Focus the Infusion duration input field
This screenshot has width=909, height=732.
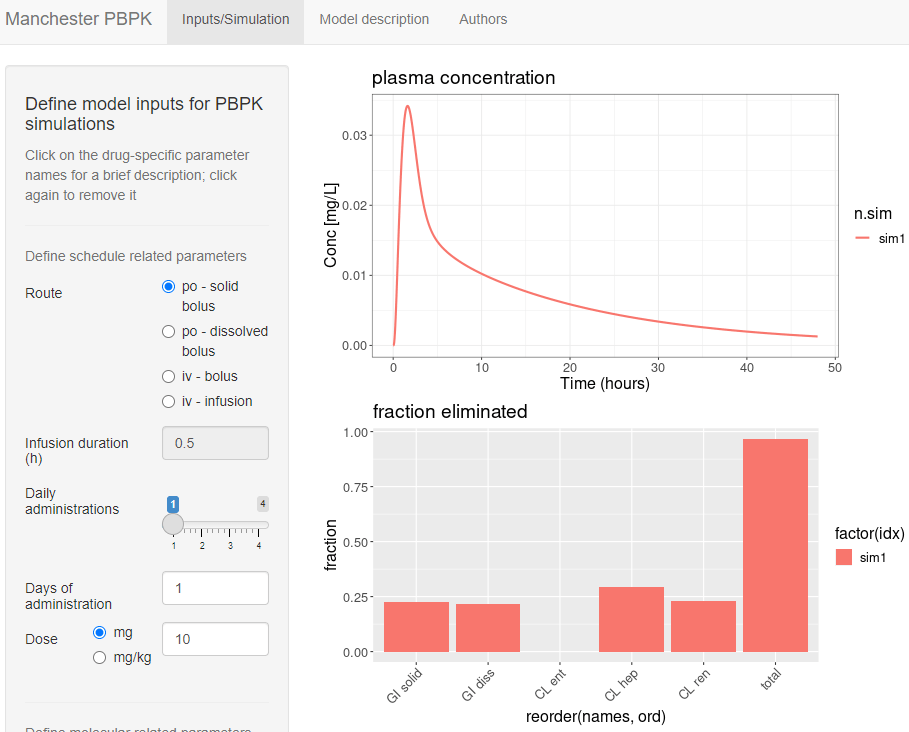point(215,443)
